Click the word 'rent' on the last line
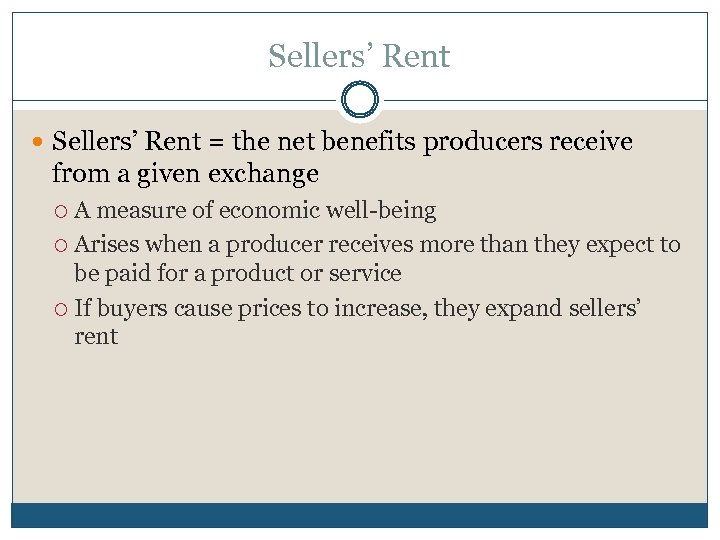720x540 pixels. pyautogui.click(x=96, y=337)
